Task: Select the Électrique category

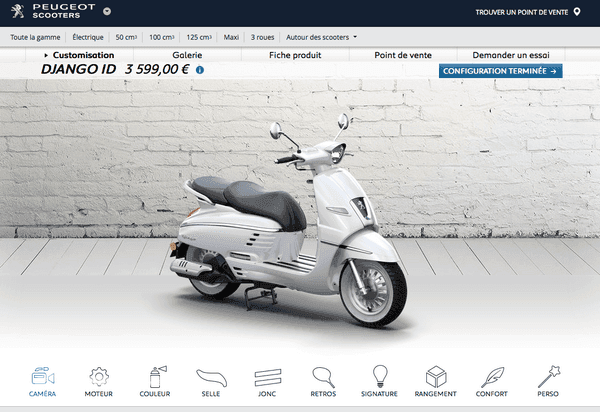Action: point(88,37)
